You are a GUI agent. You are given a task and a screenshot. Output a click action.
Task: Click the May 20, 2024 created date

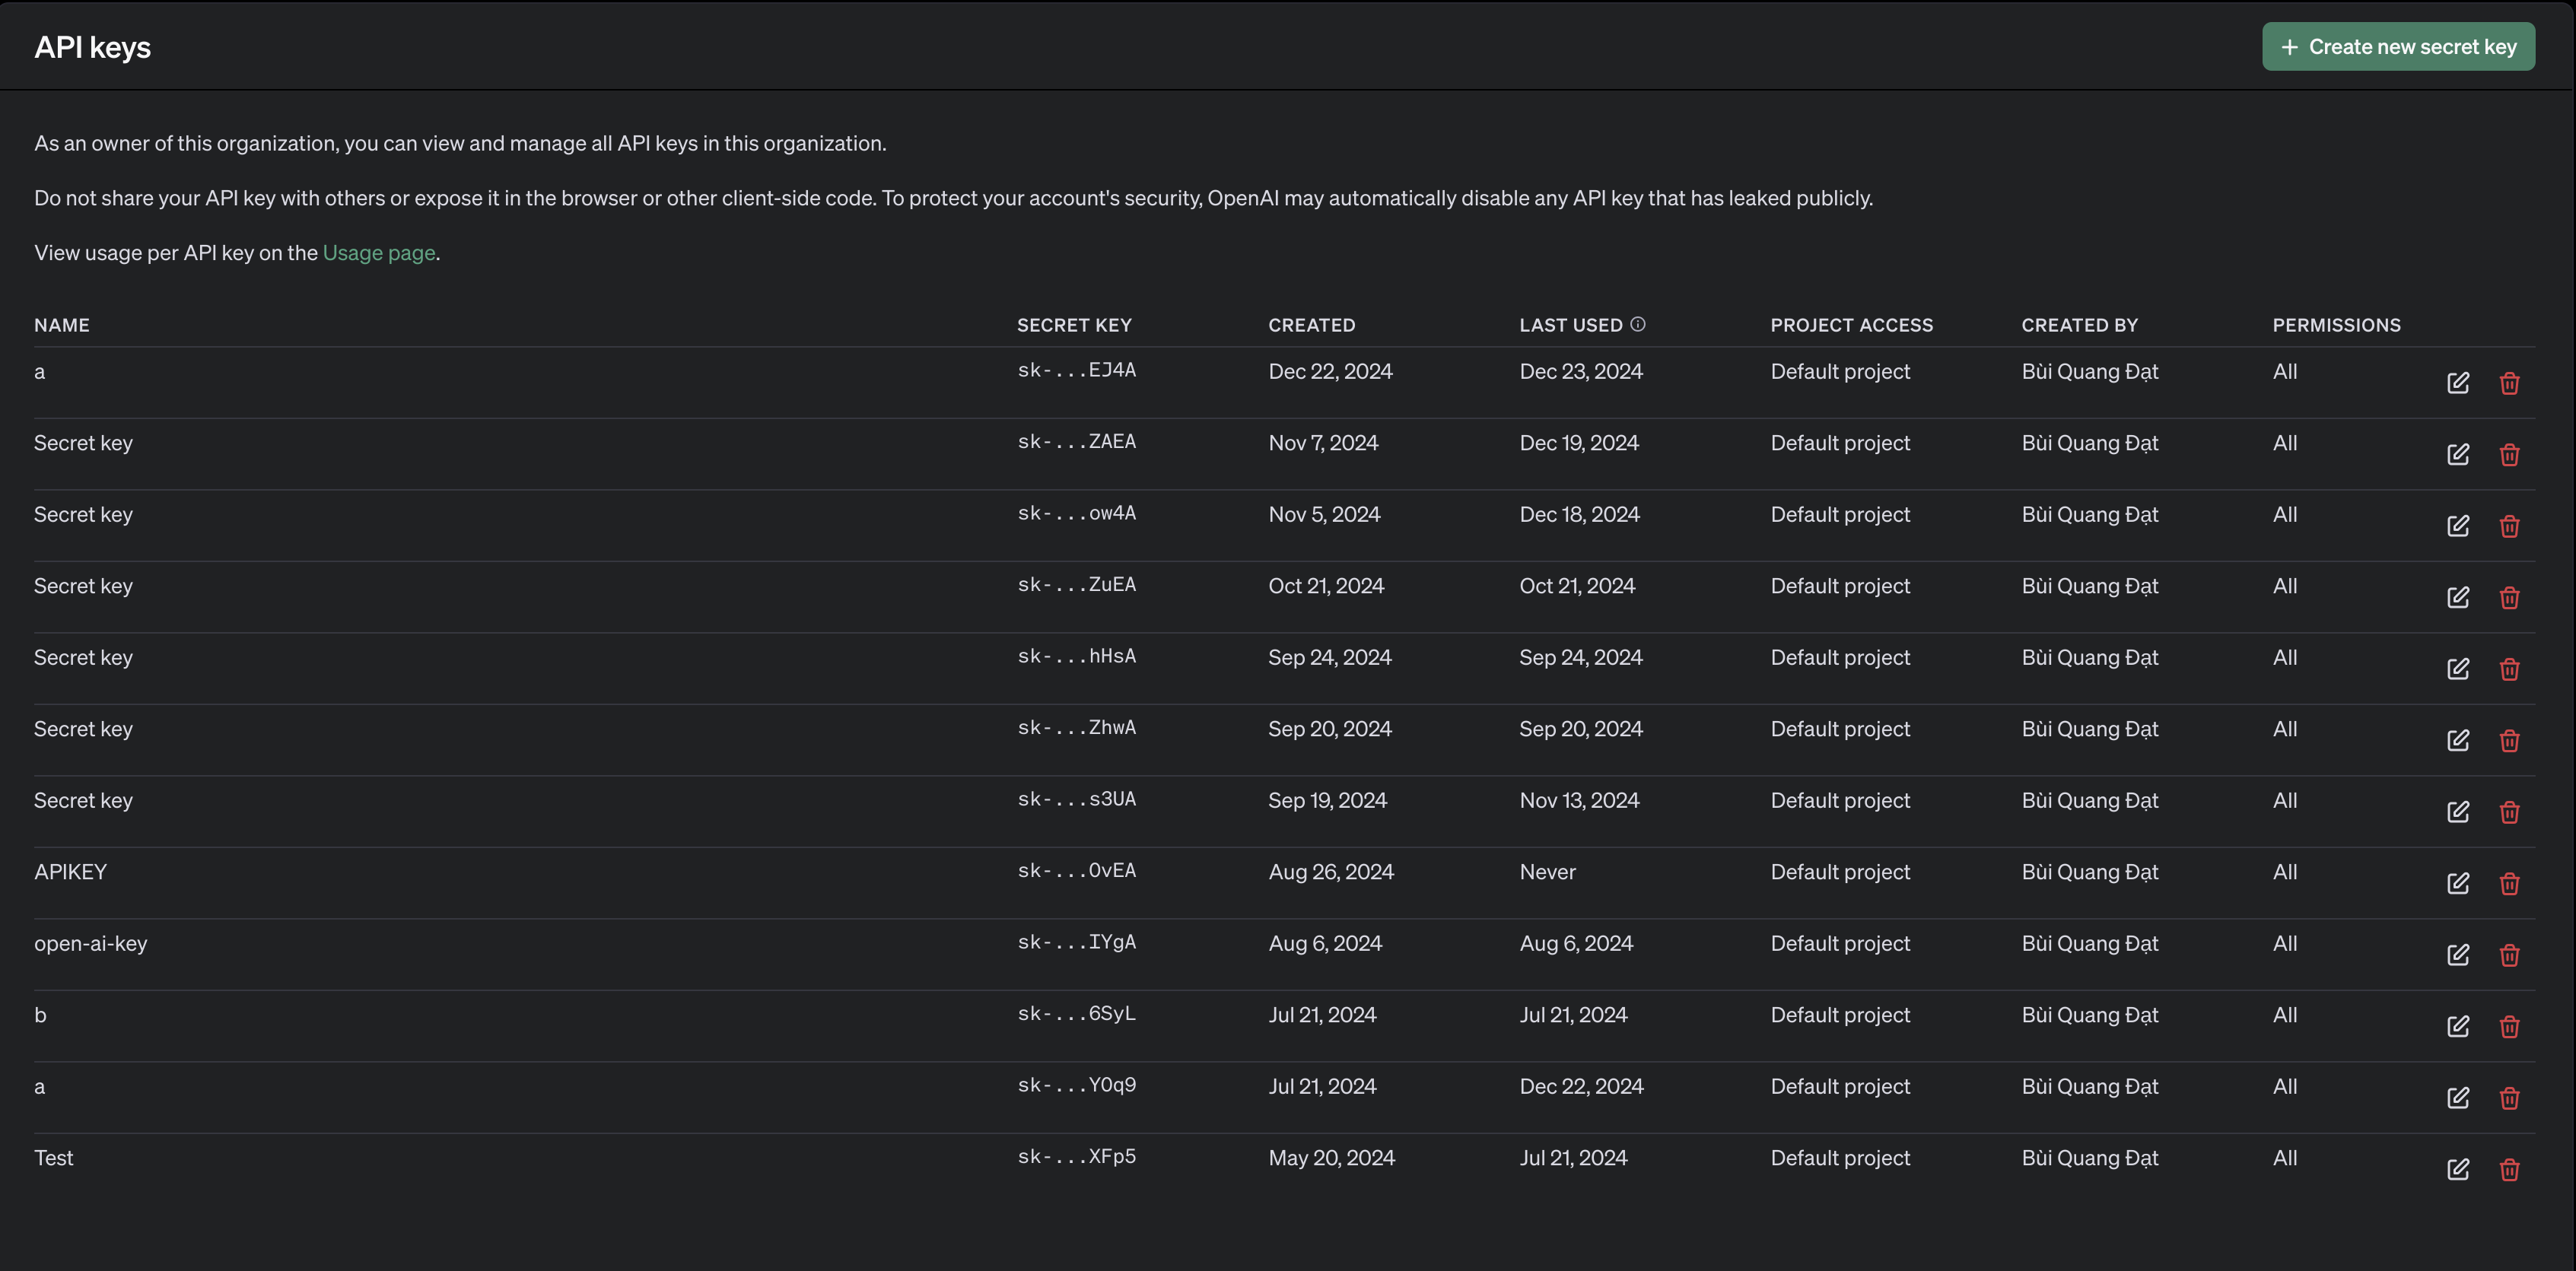pos(1331,1158)
